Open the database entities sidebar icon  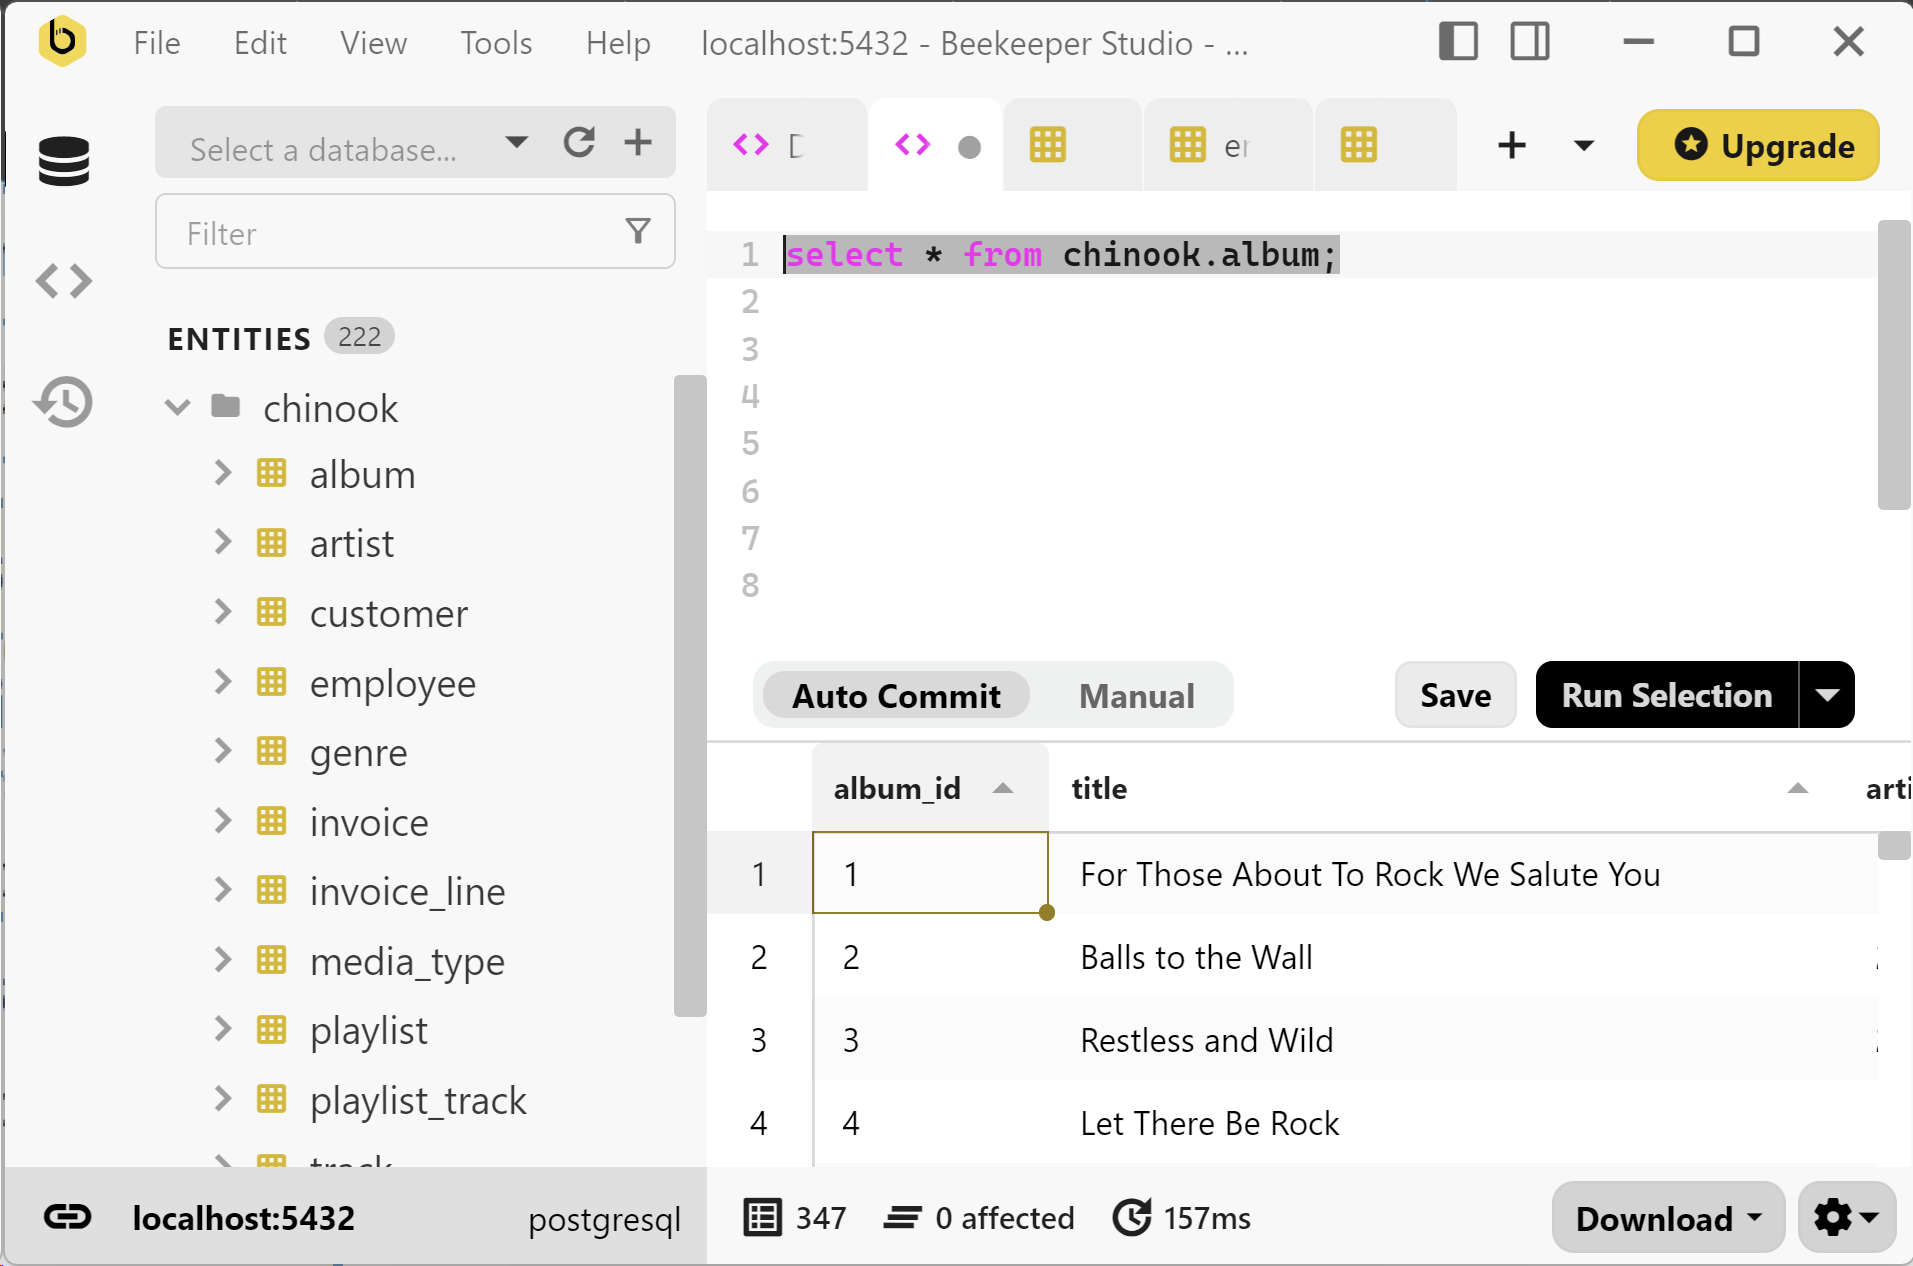coord(64,162)
